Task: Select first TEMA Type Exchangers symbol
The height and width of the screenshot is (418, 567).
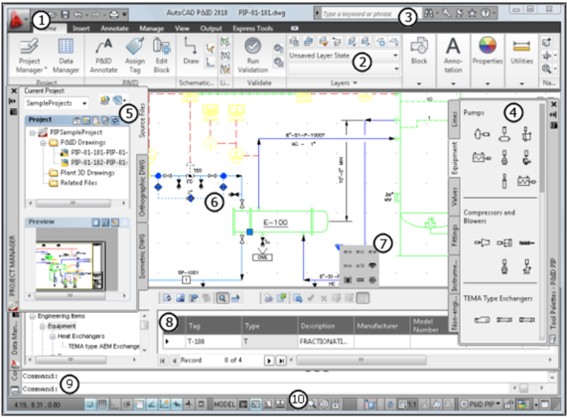Action: click(x=482, y=320)
